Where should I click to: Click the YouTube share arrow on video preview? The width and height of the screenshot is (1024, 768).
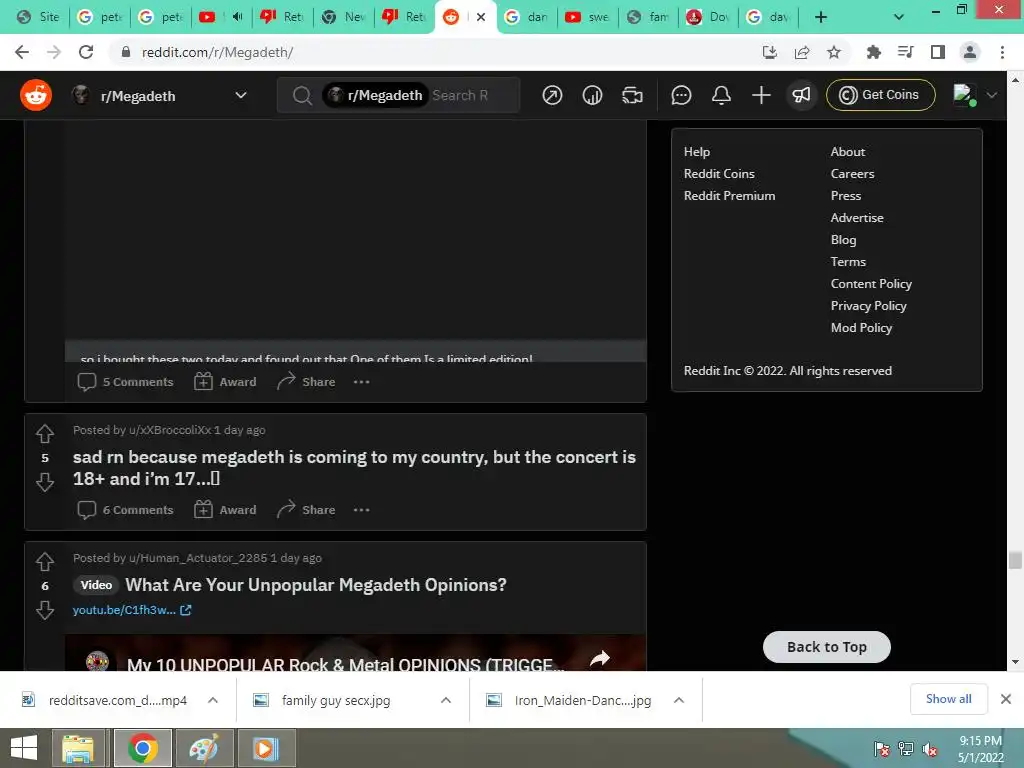click(x=600, y=658)
